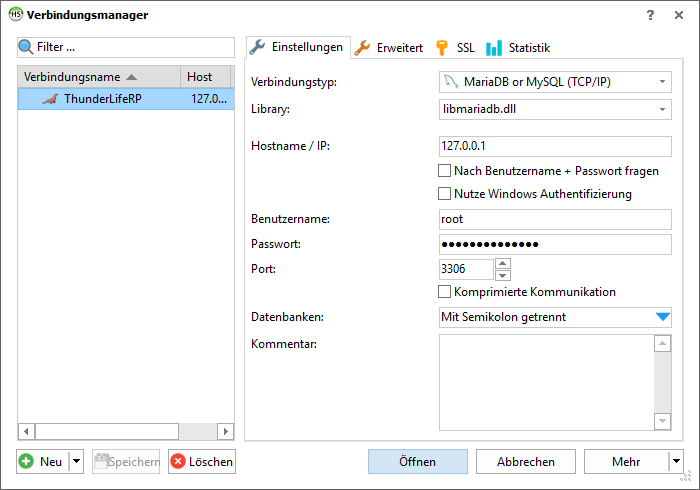Viewport: 700px width, 490px height.
Task: Click the ThunderLifeRP session sea lion icon
Action: click(50, 99)
